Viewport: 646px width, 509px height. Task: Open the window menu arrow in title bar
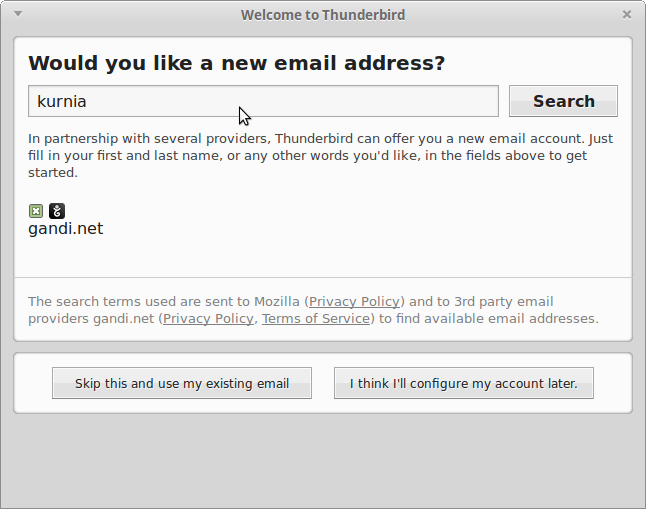click(x=19, y=15)
